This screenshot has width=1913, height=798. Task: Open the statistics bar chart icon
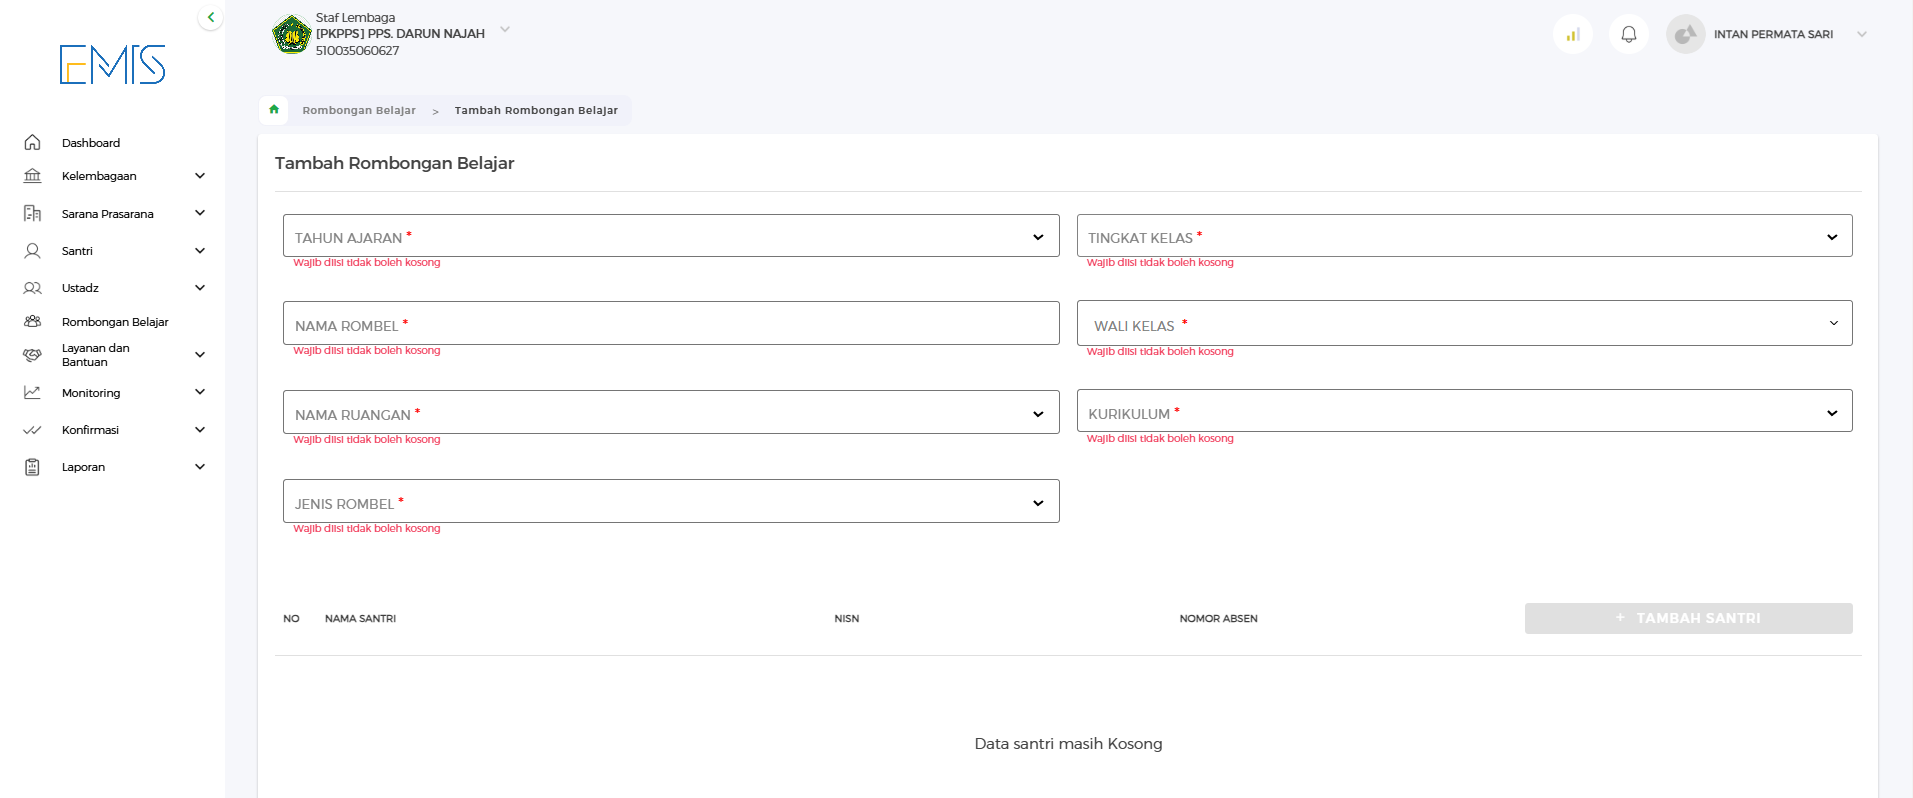click(x=1572, y=35)
